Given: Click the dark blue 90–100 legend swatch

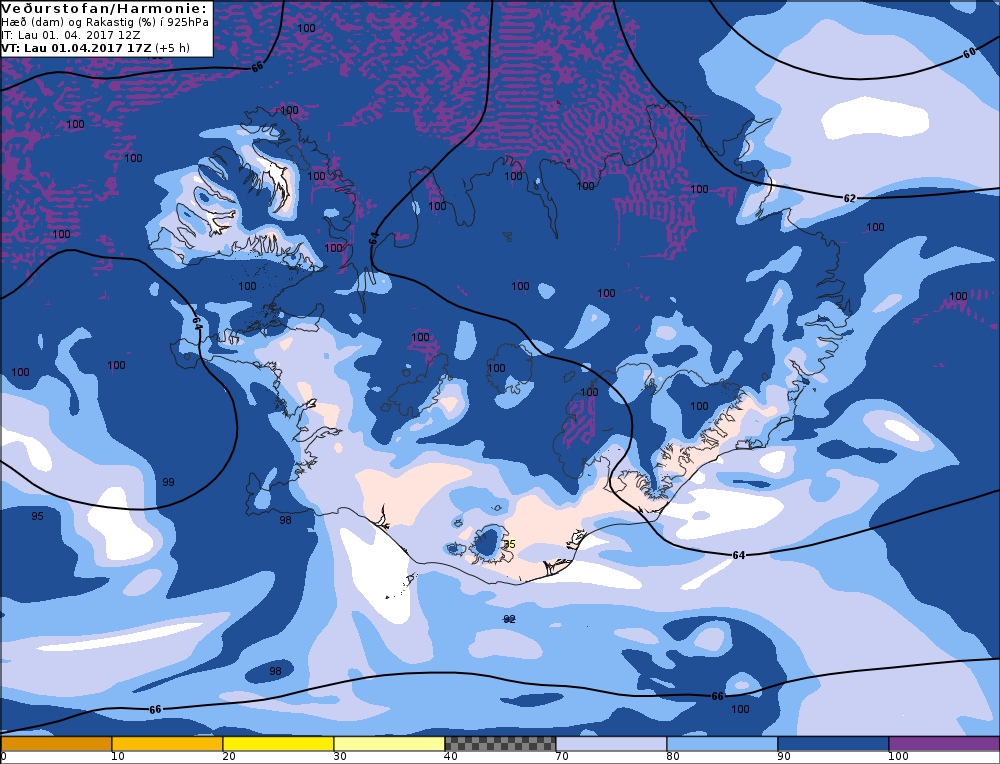Looking at the screenshot, I should click(833, 744).
